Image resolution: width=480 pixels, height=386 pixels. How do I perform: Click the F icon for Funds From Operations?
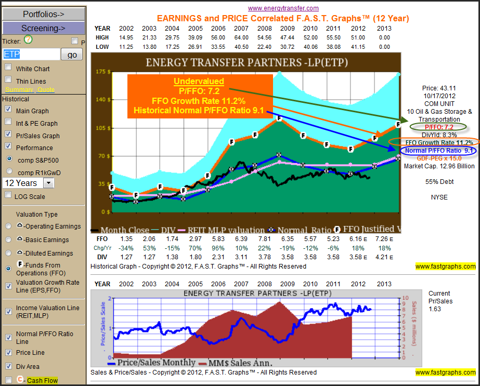(20, 264)
